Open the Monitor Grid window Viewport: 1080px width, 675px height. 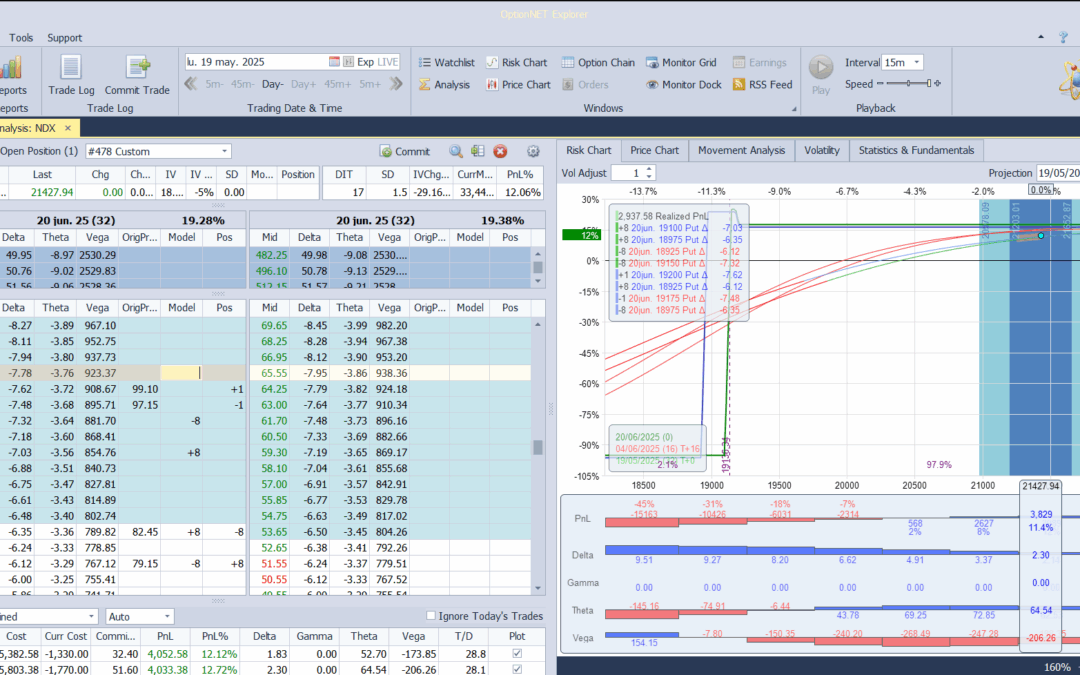click(683, 62)
